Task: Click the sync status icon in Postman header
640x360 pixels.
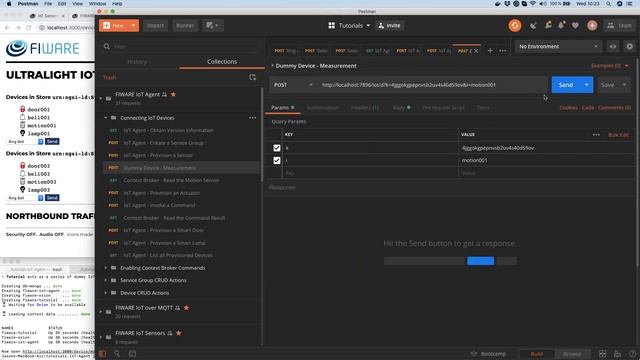Action: [x=515, y=25]
